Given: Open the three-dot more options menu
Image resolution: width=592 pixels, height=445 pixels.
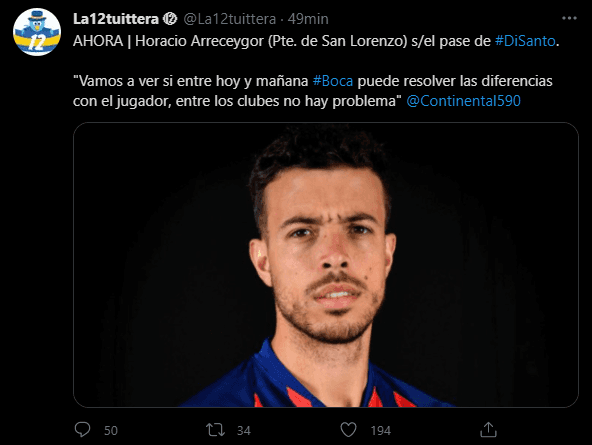Looking at the screenshot, I should click(569, 18).
